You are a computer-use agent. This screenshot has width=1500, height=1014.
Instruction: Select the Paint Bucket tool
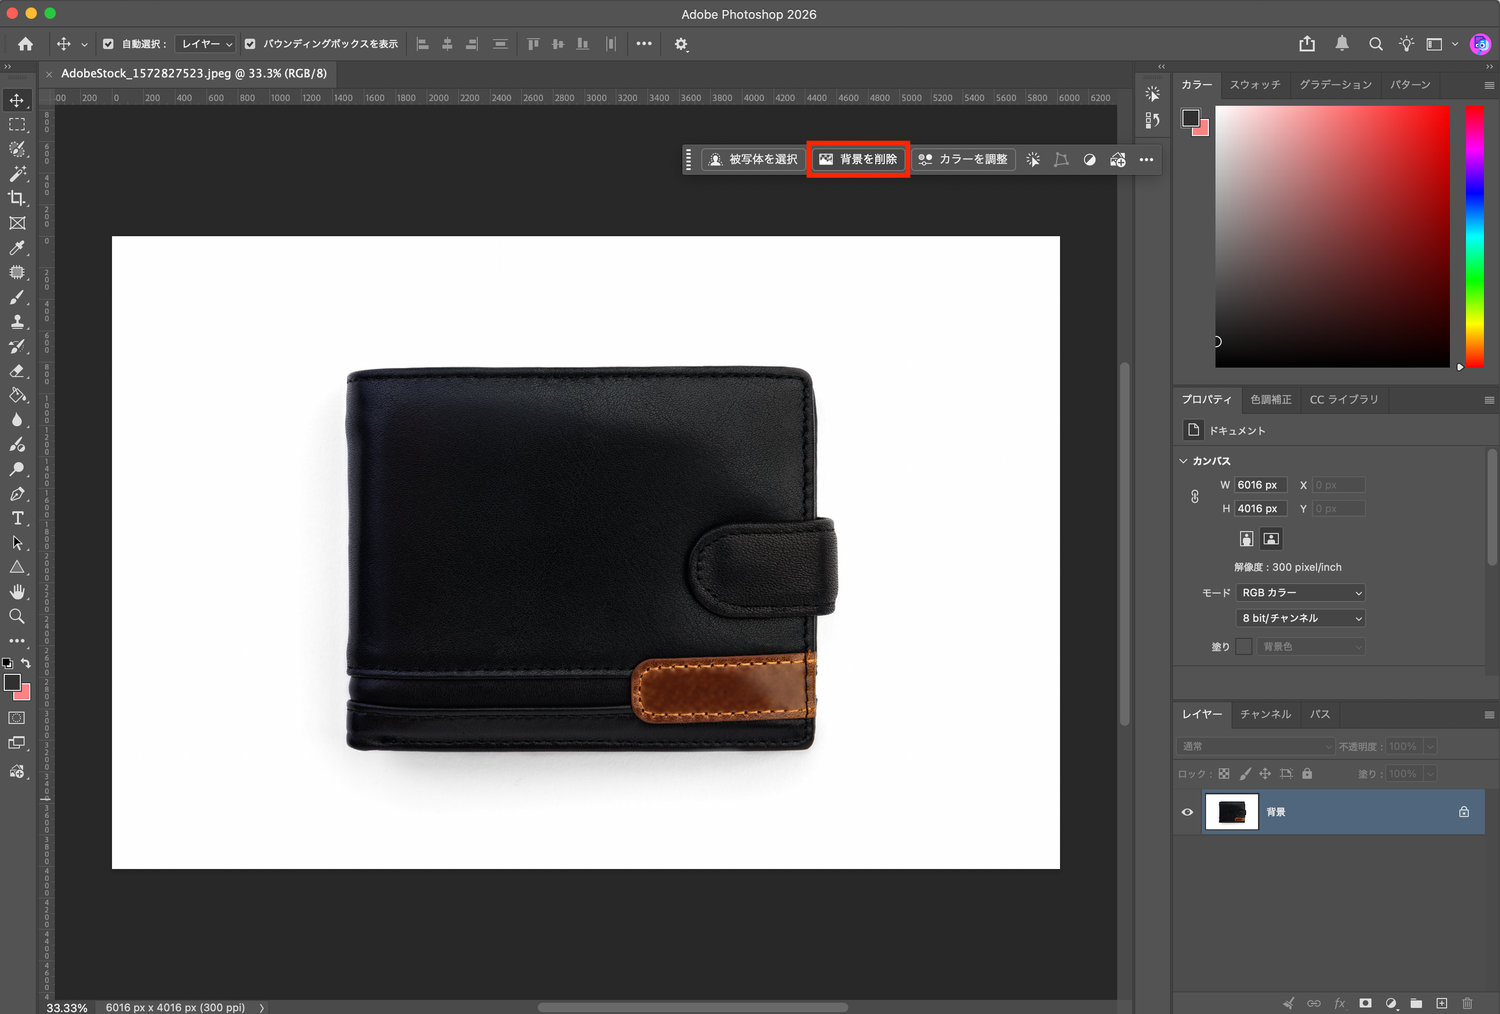pos(17,395)
